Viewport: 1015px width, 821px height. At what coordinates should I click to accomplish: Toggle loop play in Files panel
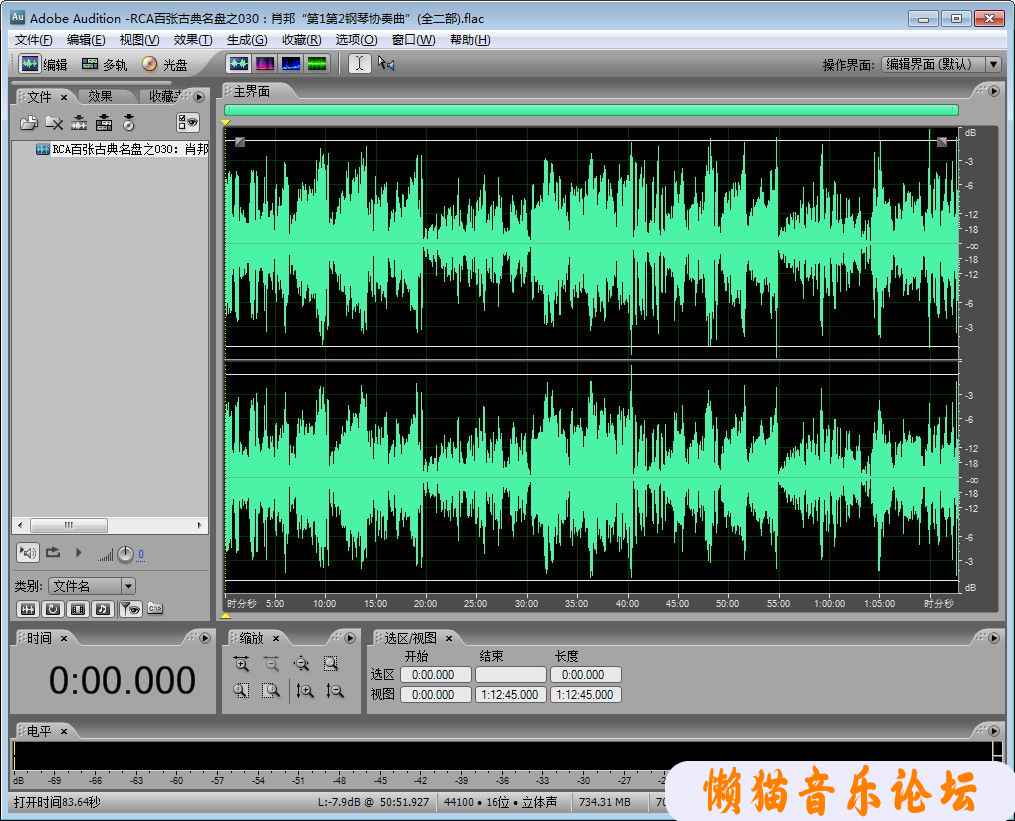pyautogui.click(x=53, y=553)
